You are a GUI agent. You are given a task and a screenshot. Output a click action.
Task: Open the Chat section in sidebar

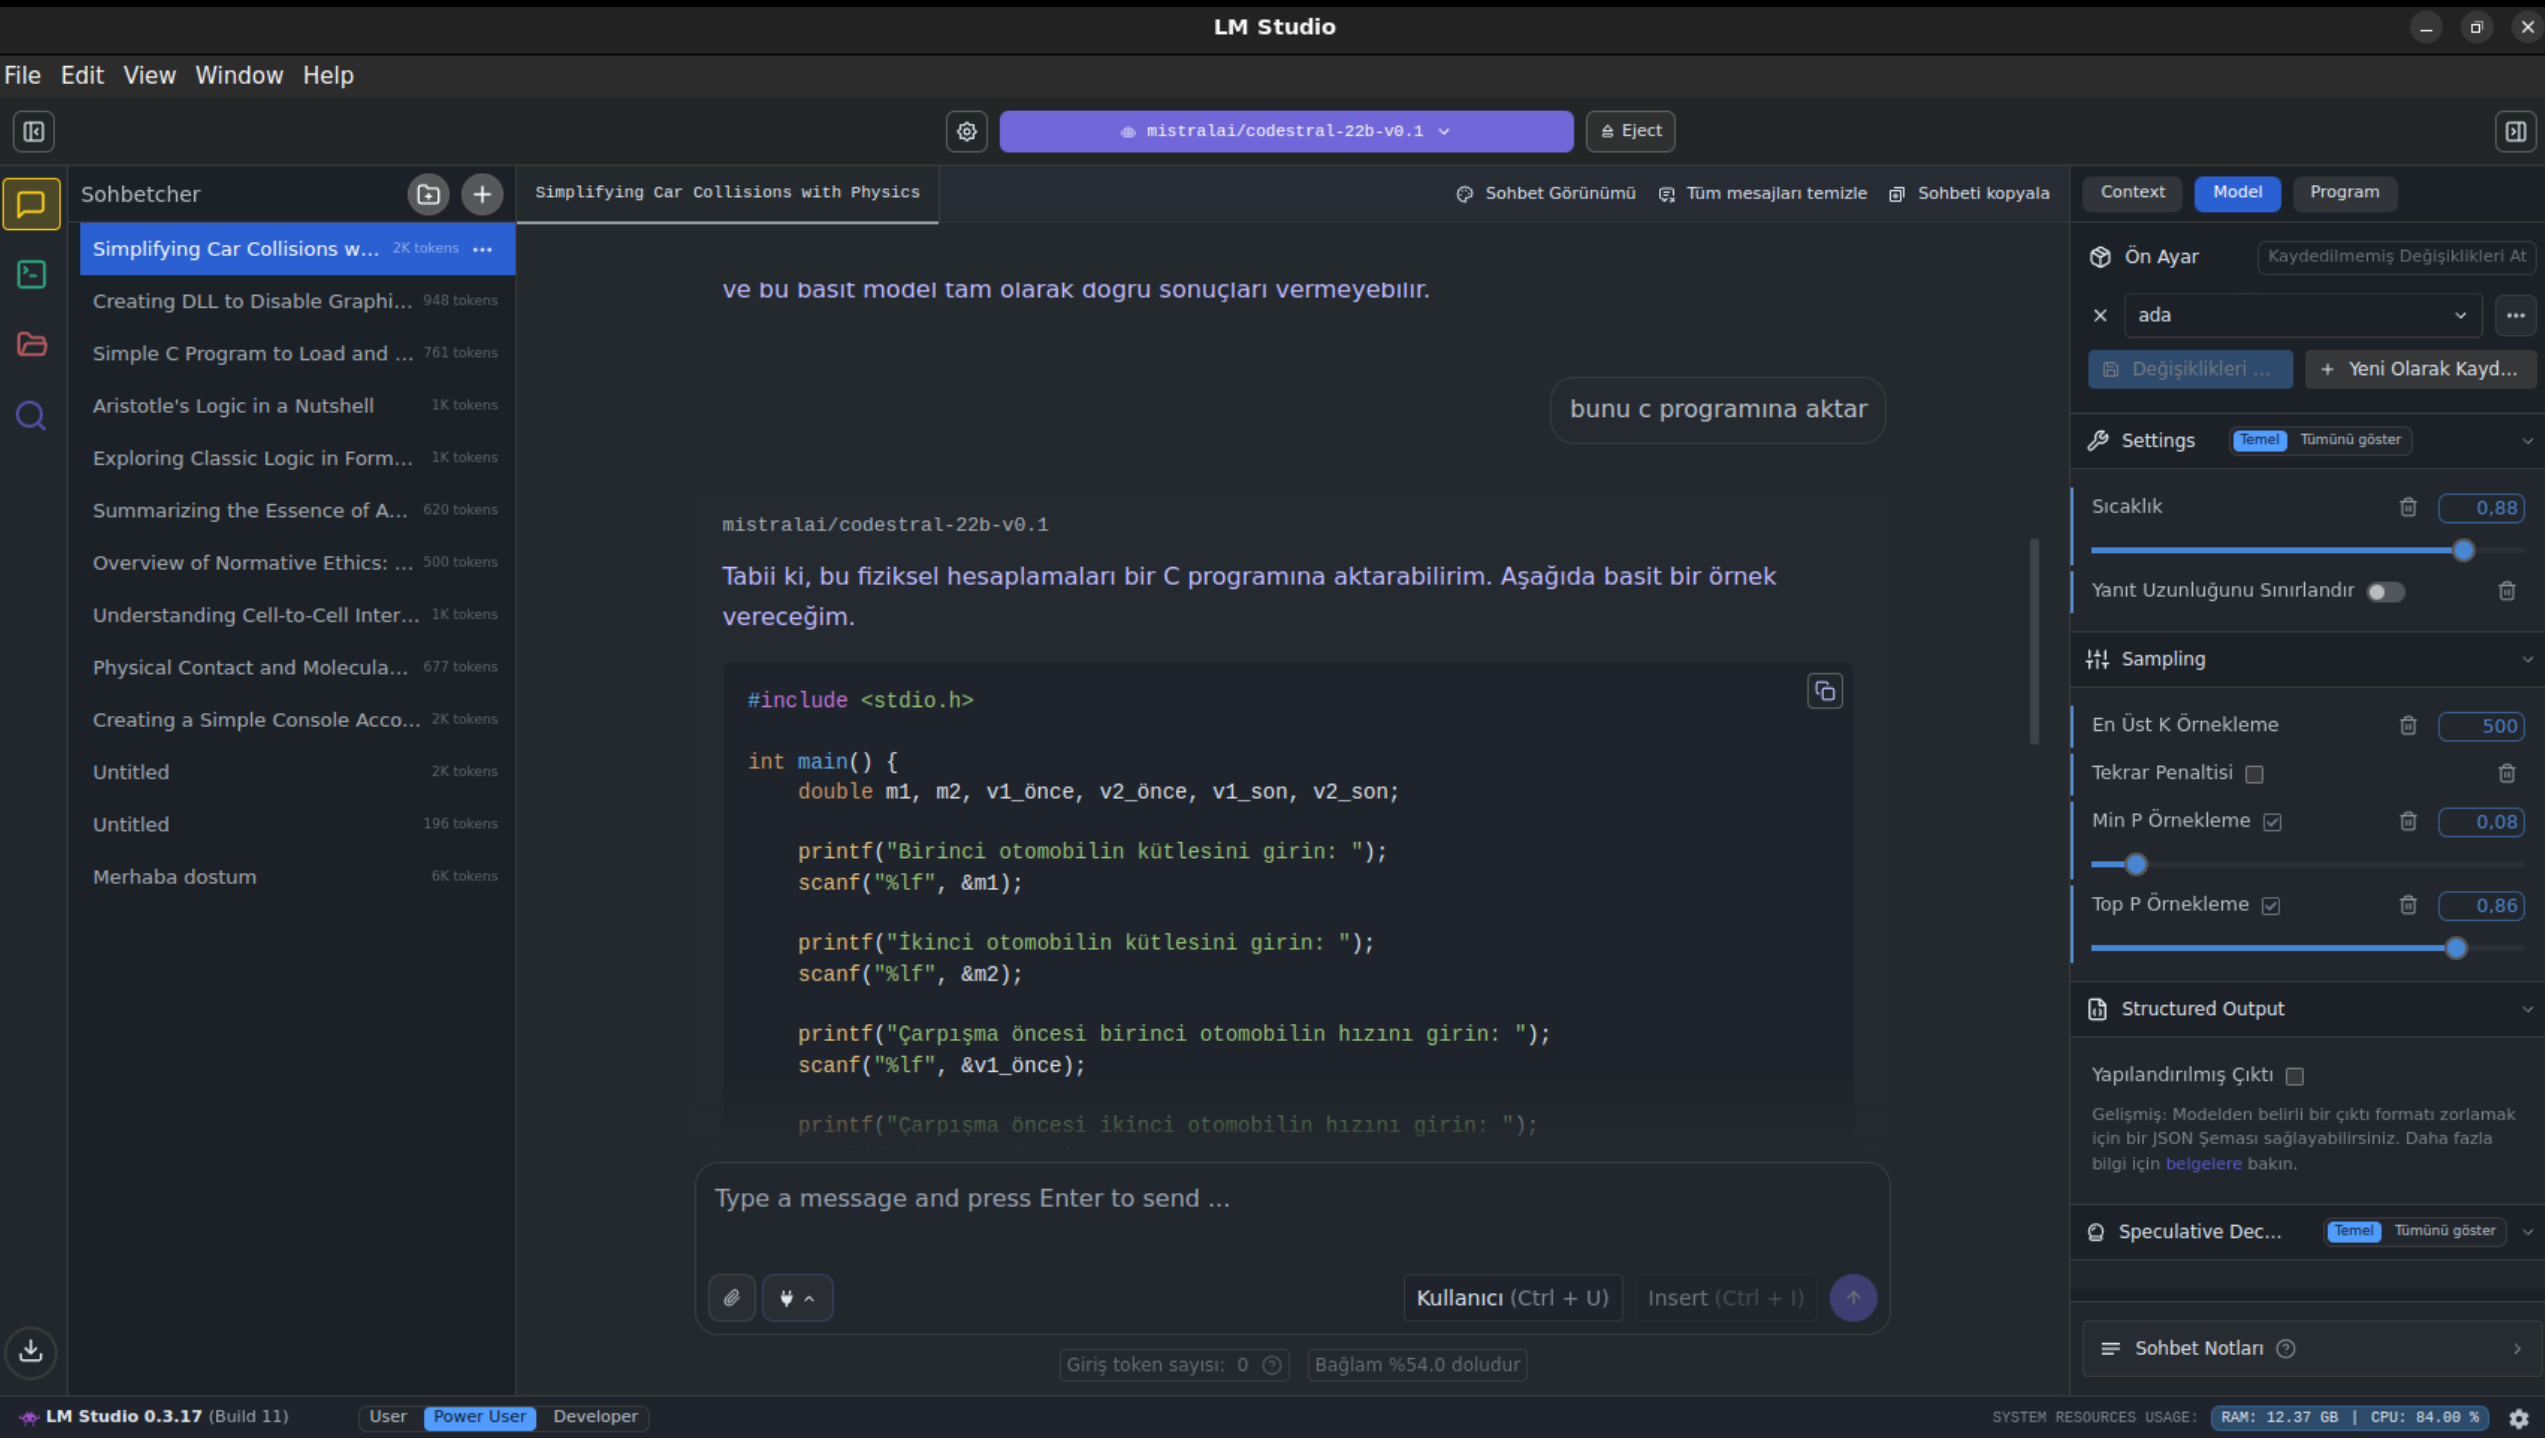tap(32, 204)
